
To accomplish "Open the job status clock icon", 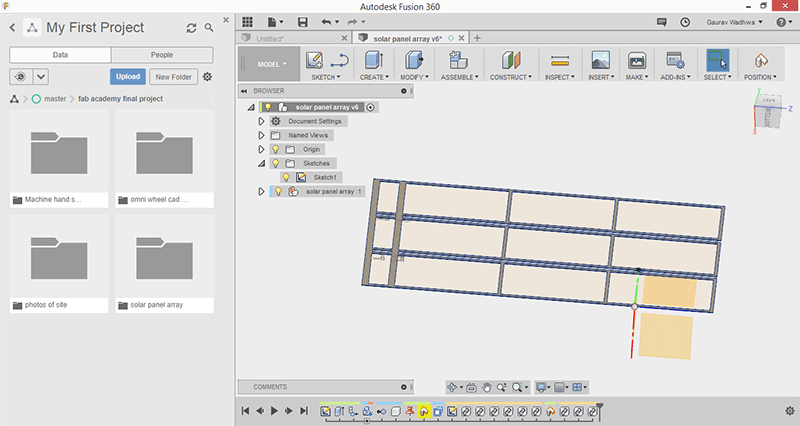I will [683, 21].
